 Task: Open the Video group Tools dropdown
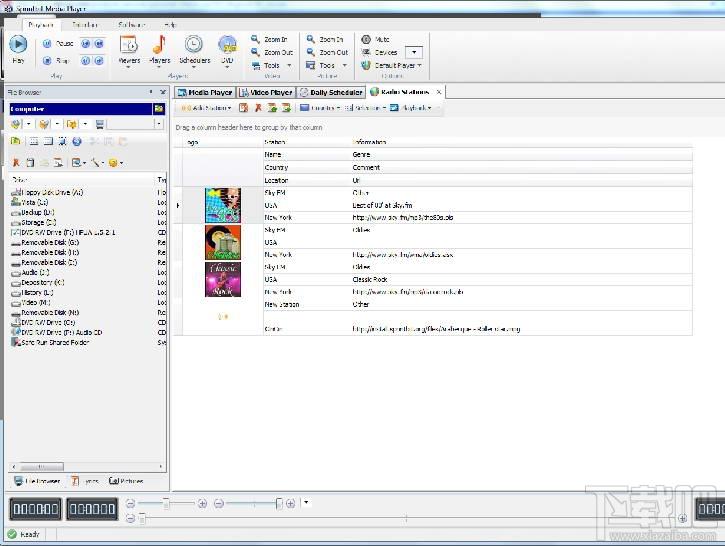(271, 66)
